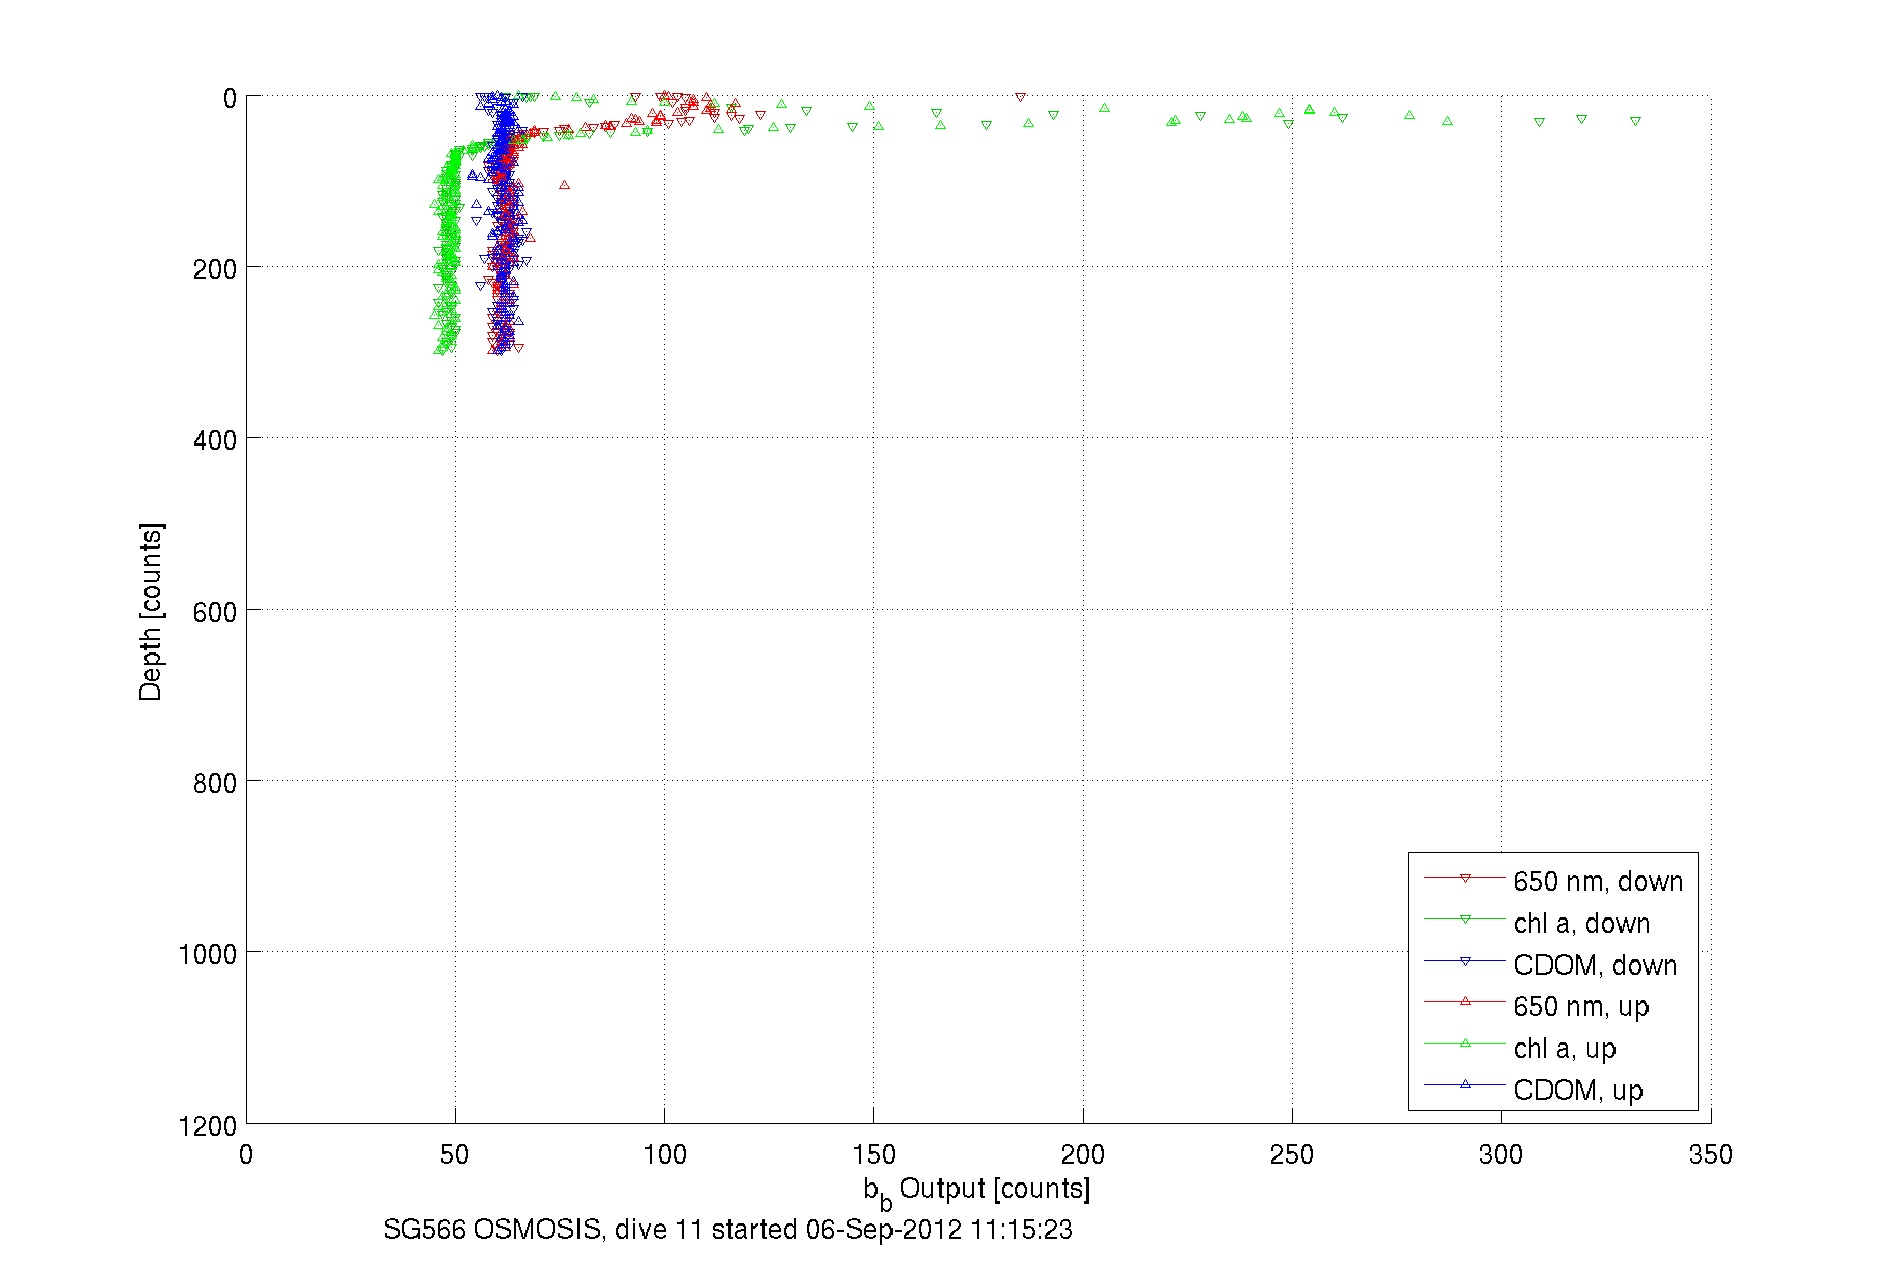Click the 'chl a, up' legend entry

tap(1521, 1048)
